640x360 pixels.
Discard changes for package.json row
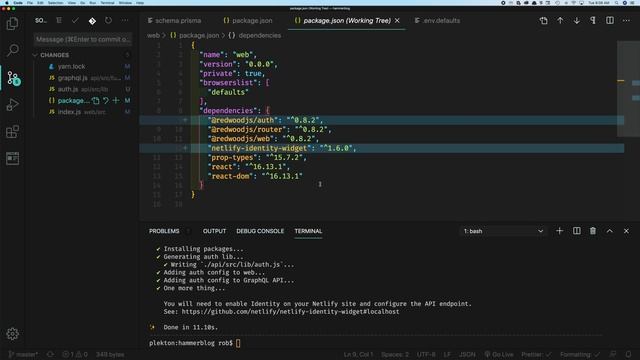click(x=106, y=100)
